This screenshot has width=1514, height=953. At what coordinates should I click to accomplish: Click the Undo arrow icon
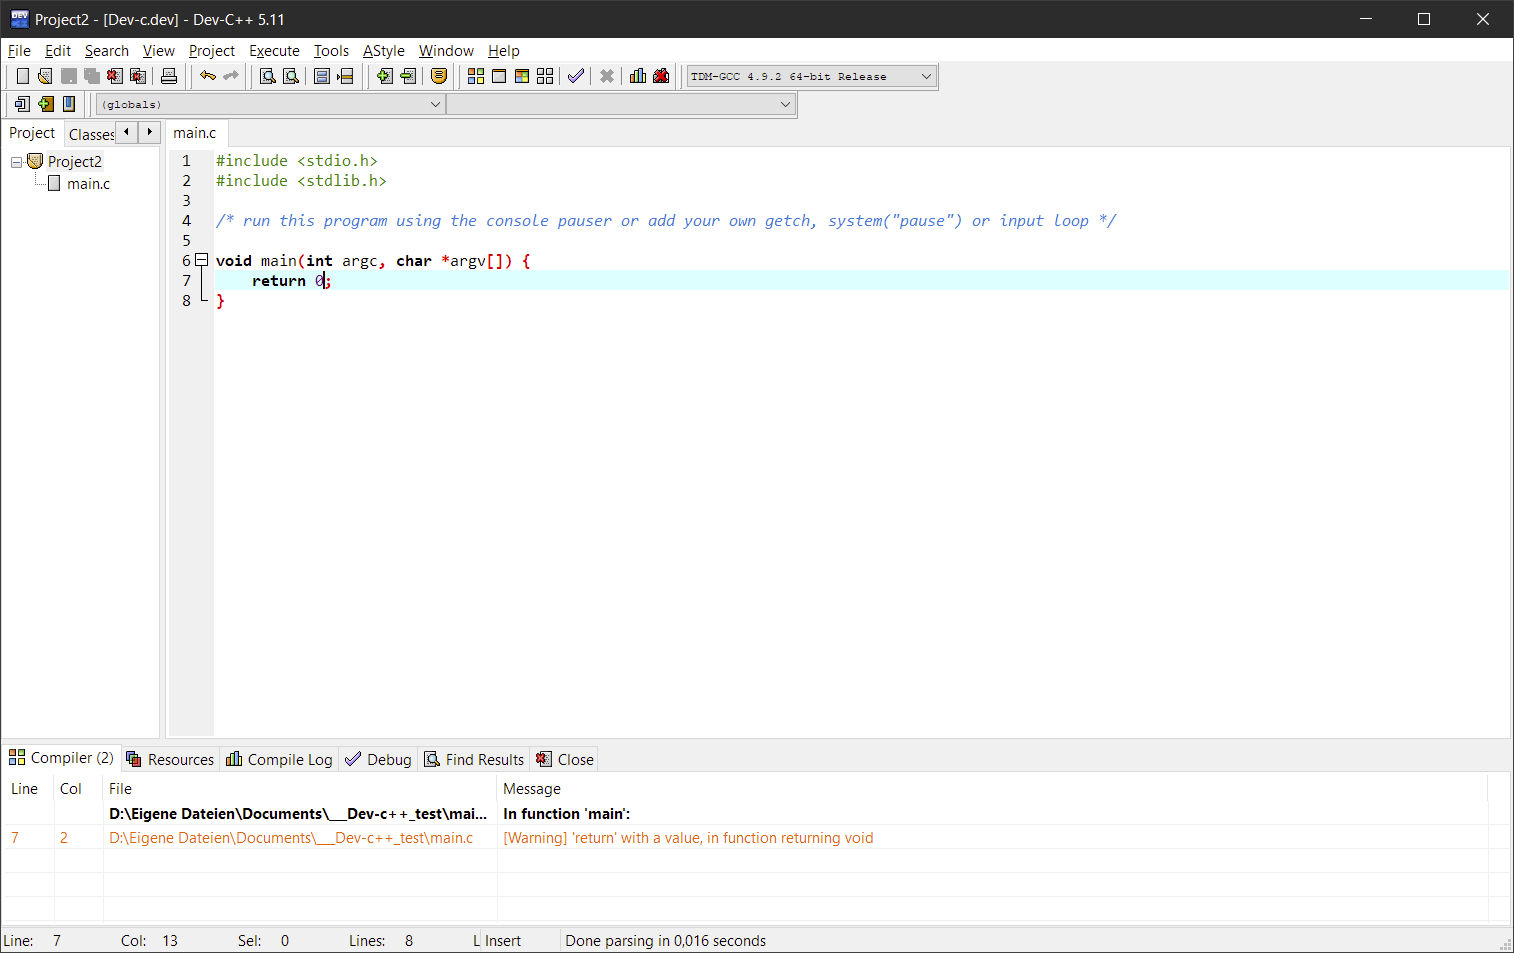pyautogui.click(x=208, y=76)
